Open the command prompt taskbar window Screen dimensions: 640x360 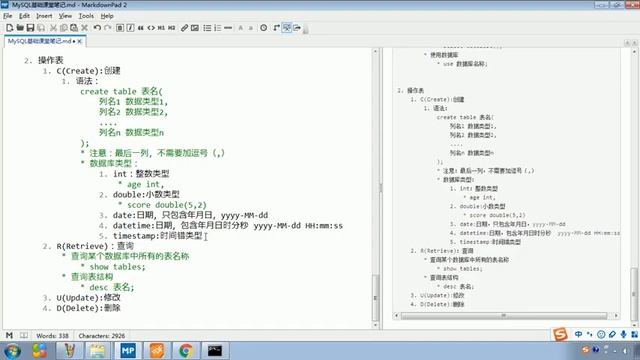pos(215,351)
